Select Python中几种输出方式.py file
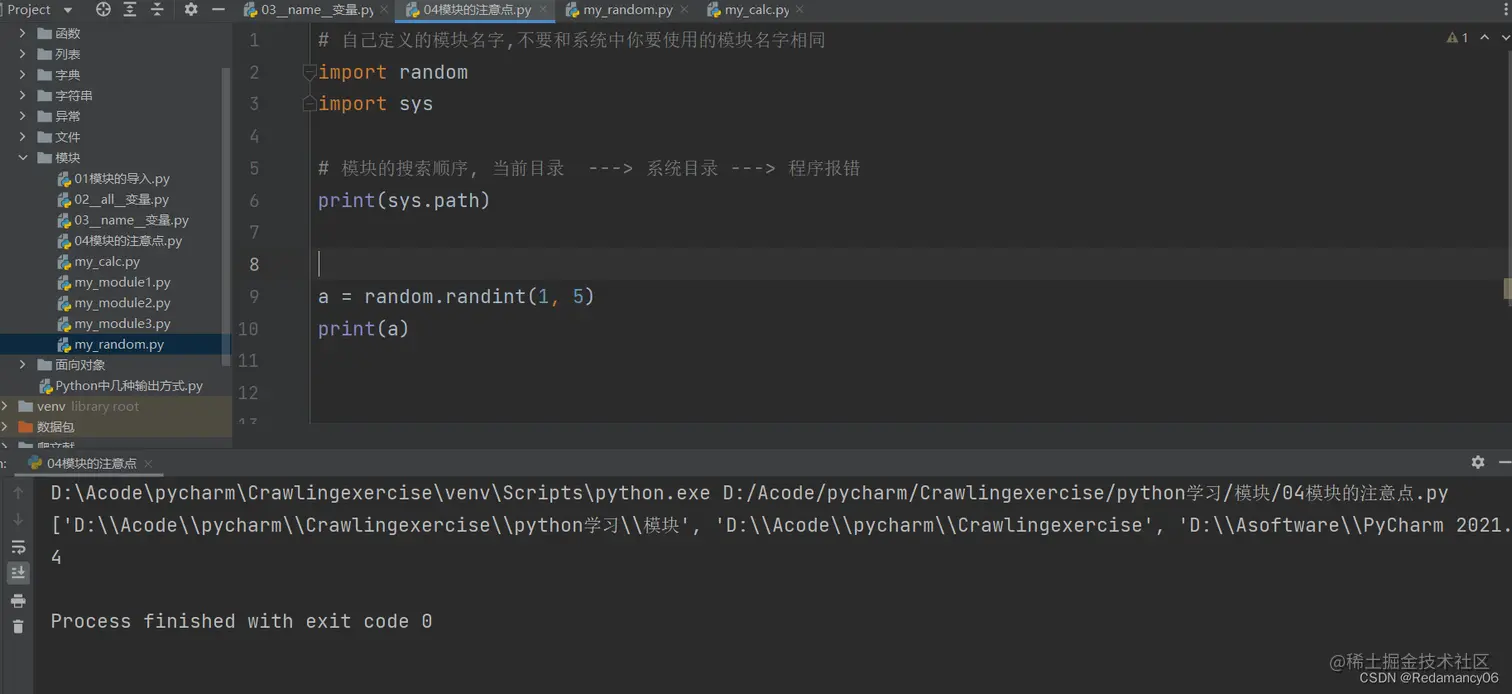The width and height of the screenshot is (1512, 694). click(129, 386)
